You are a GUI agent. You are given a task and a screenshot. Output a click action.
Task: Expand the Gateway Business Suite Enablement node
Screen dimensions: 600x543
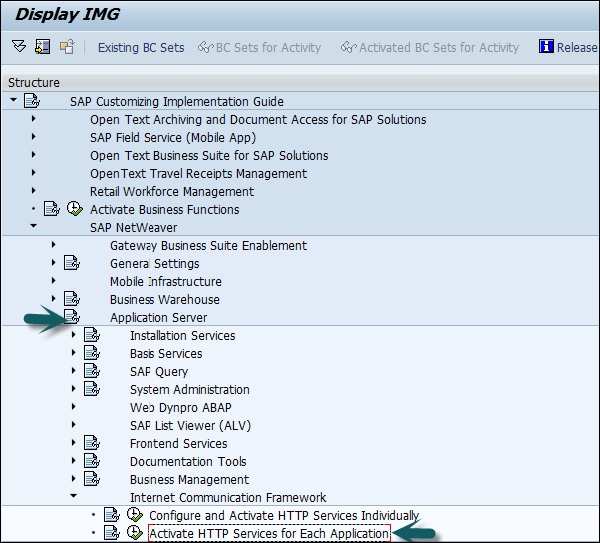pyautogui.click(x=53, y=245)
